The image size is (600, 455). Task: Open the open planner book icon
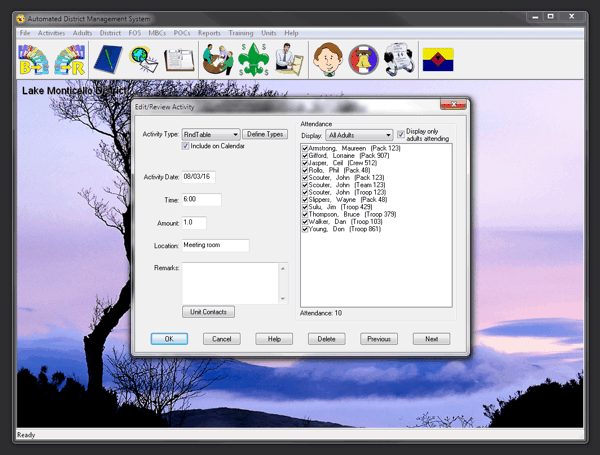179,60
